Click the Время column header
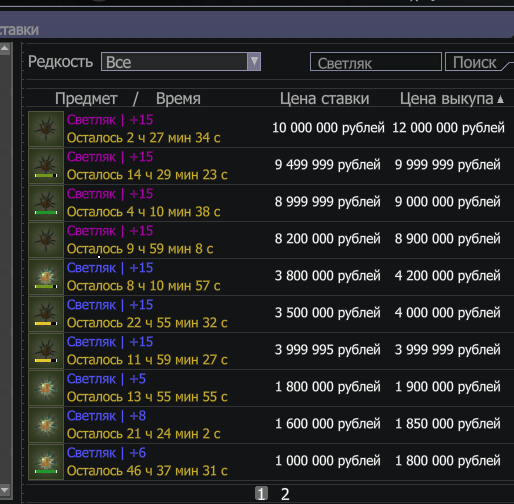The height and width of the screenshot is (504, 514). (x=178, y=99)
